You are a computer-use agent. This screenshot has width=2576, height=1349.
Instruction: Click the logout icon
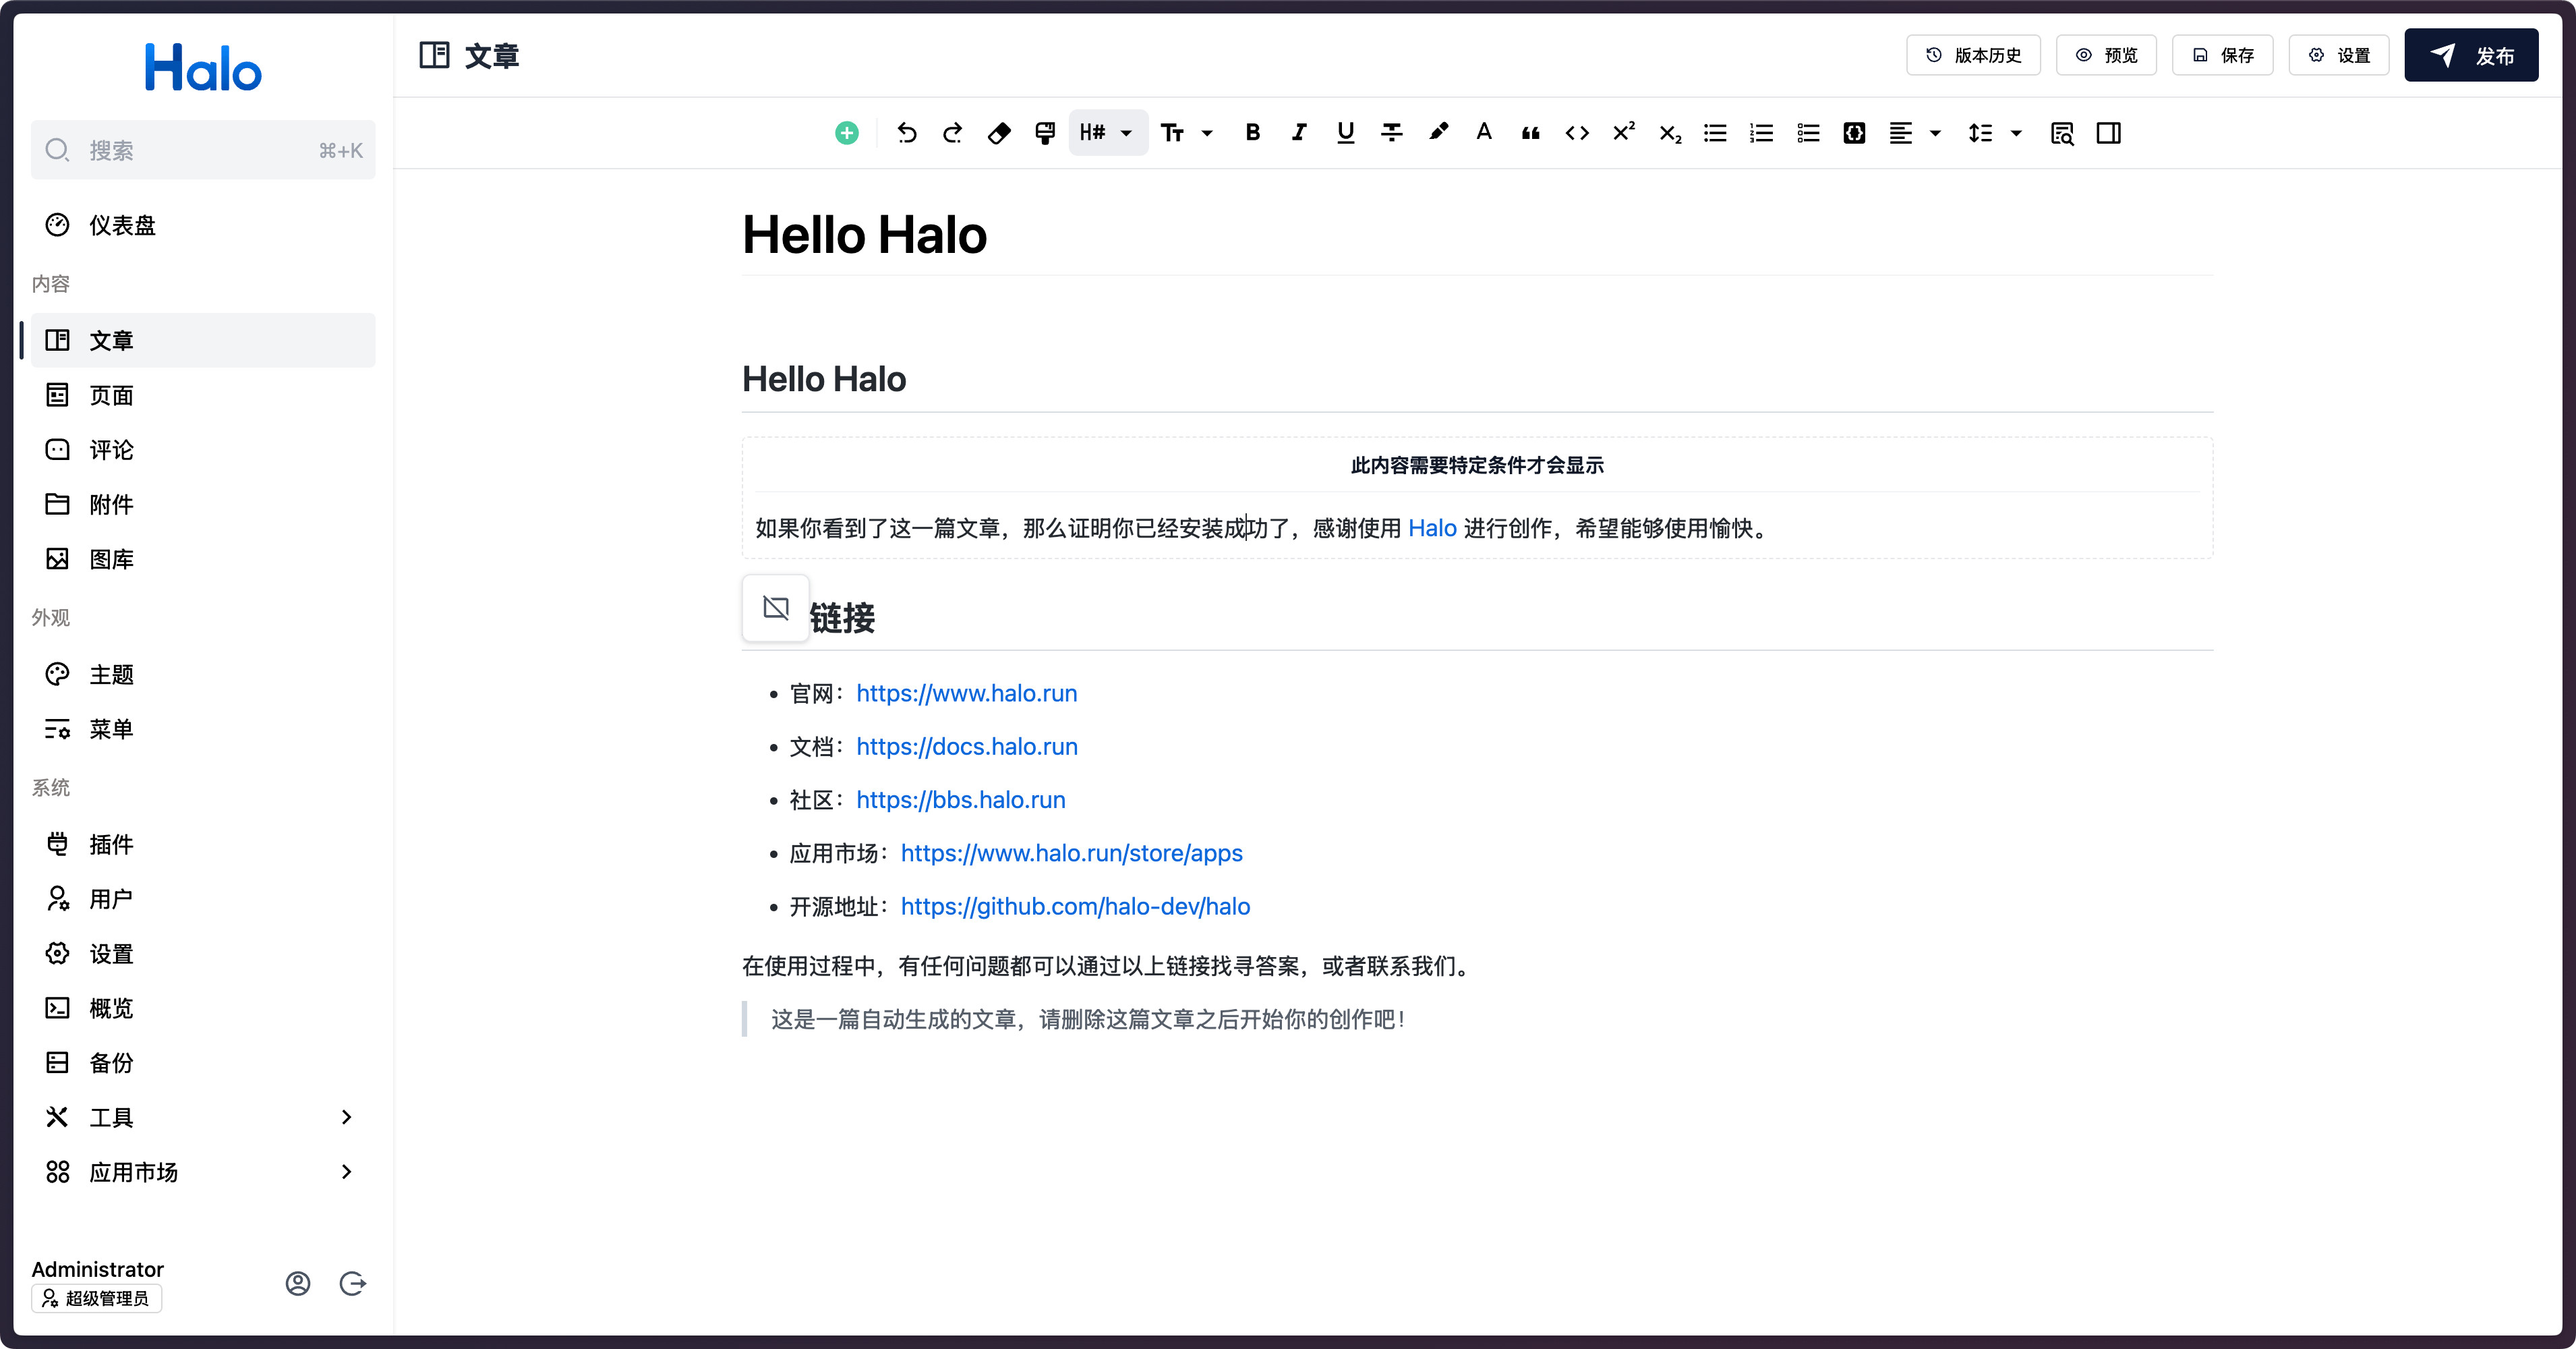tap(352, 1284)
